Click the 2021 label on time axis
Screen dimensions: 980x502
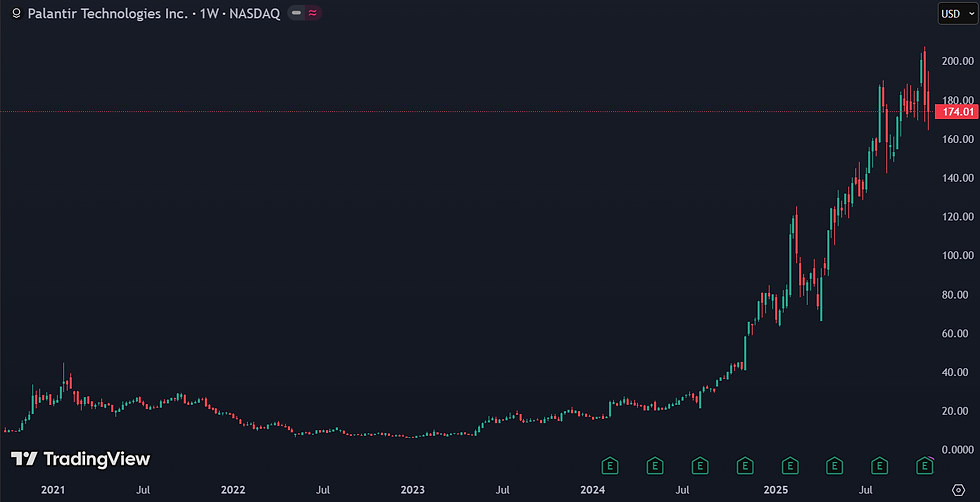coord(53,489)
